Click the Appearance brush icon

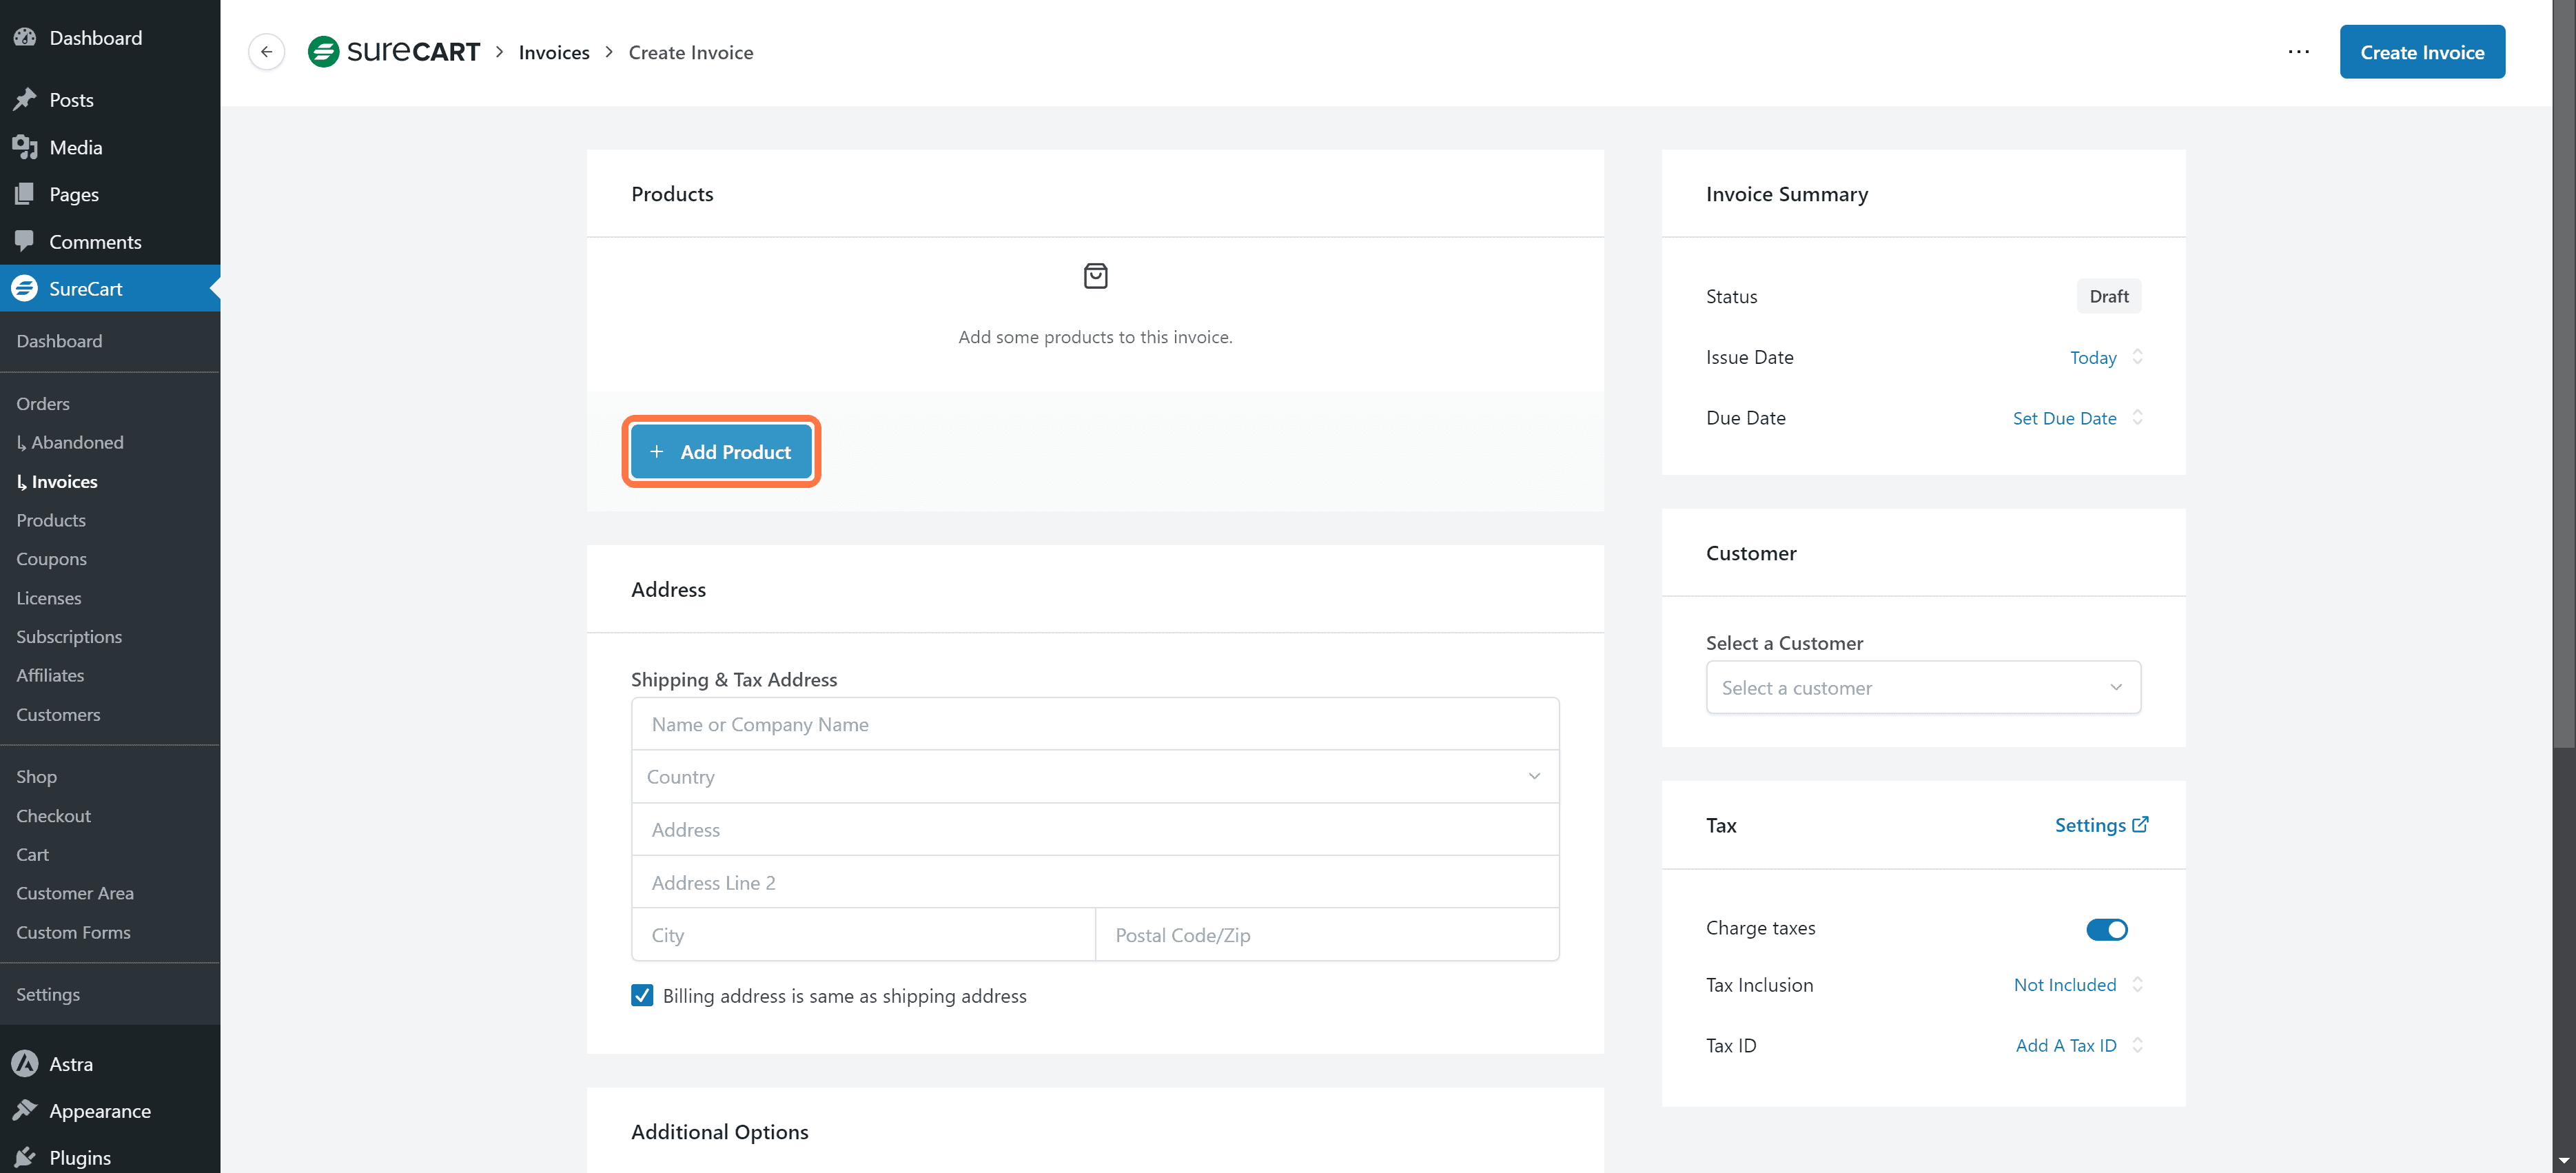point(25,1111)
